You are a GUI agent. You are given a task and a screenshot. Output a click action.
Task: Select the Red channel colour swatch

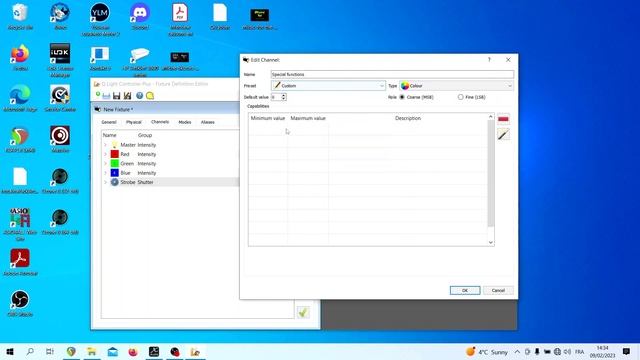[115, 154]
